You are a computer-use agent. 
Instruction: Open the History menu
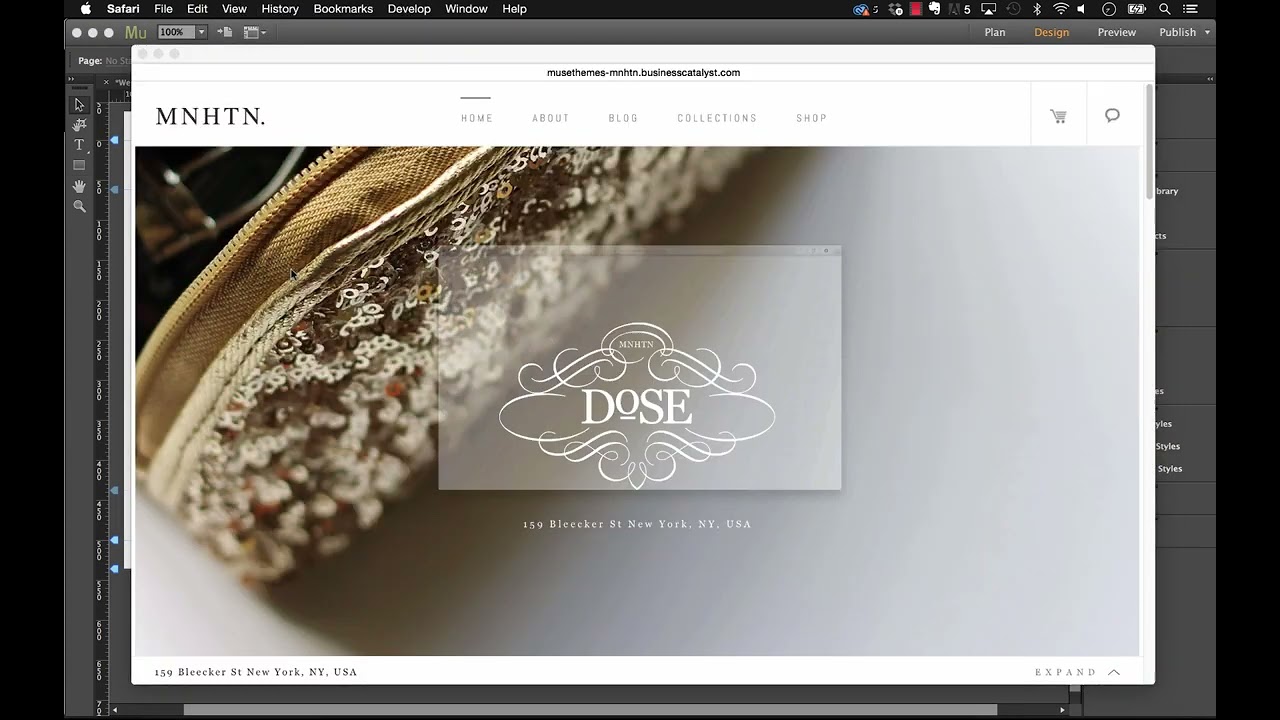[280, 9]
